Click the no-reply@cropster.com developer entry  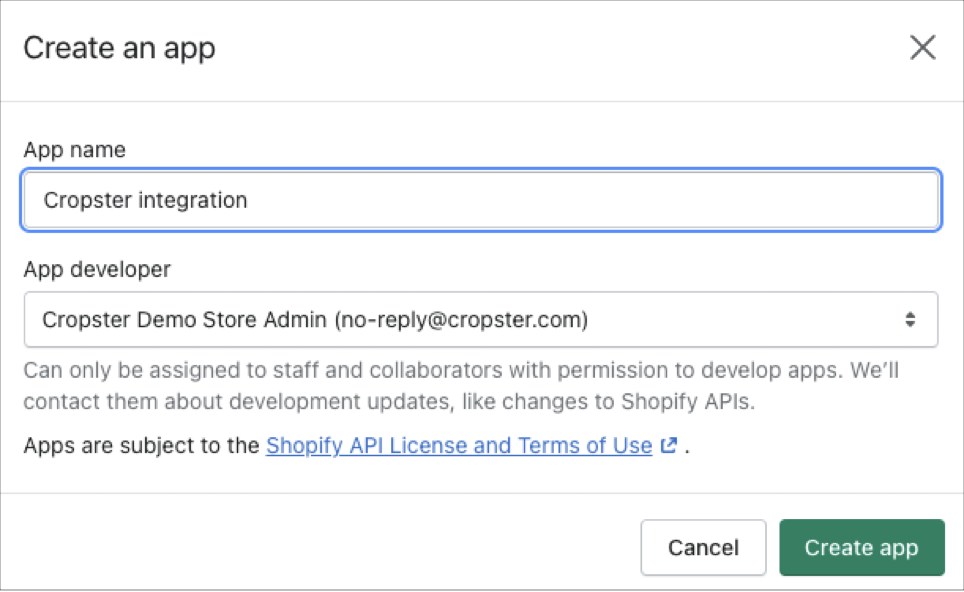tap(461, 320)
